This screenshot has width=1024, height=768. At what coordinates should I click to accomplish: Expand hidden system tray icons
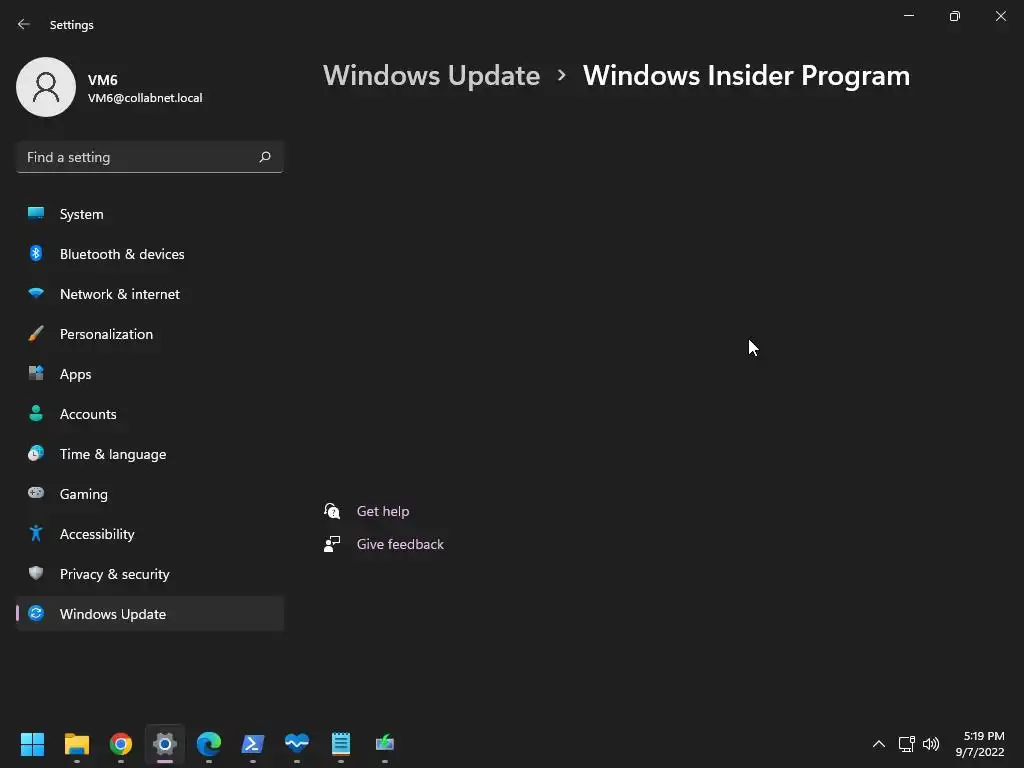click(879, 744)
